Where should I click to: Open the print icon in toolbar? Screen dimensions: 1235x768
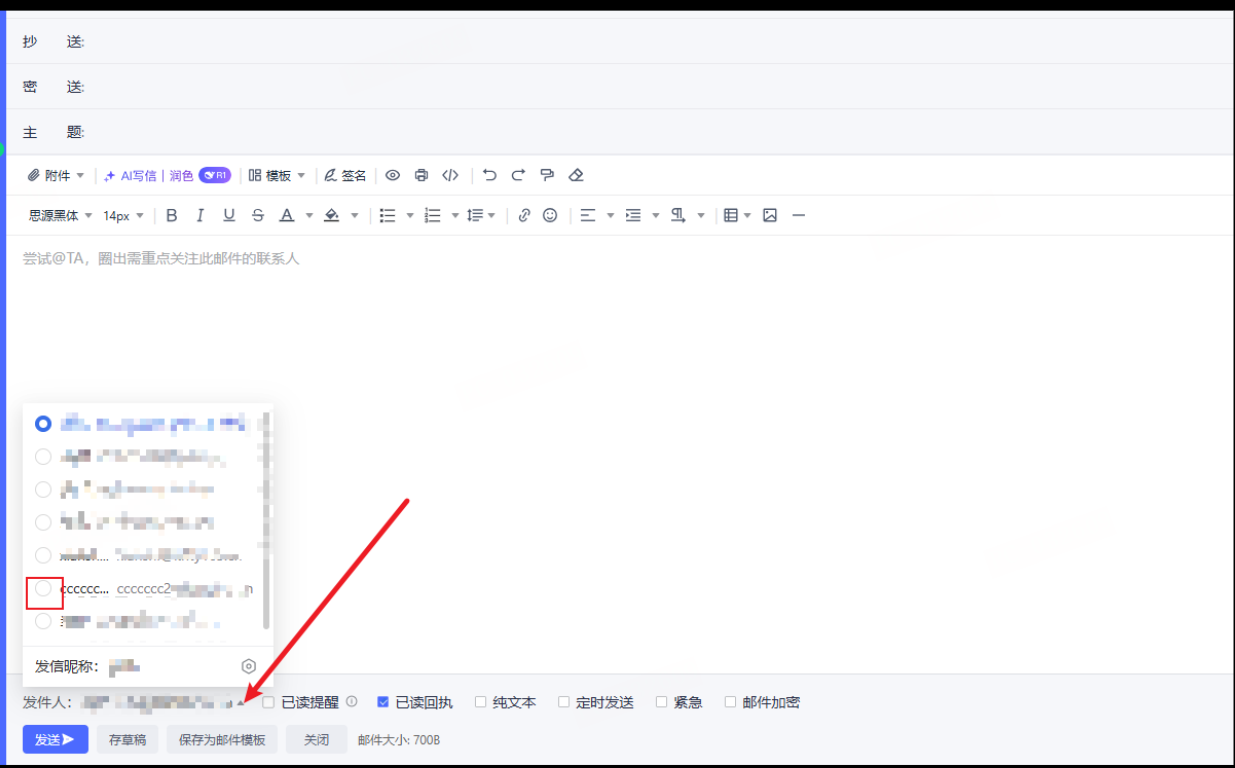pyautogui.click(x=421, y=175)
